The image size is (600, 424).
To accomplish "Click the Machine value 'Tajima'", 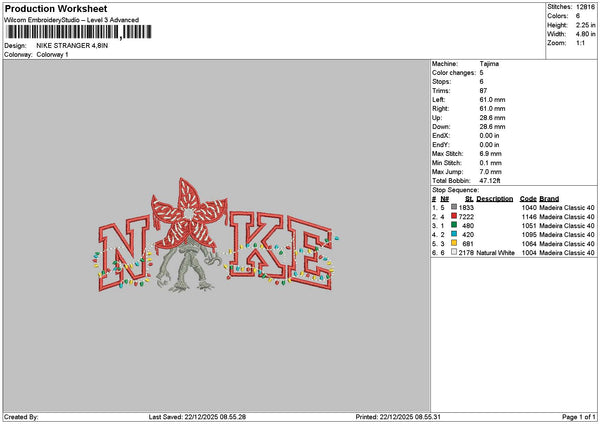I will tap(489, 64).
